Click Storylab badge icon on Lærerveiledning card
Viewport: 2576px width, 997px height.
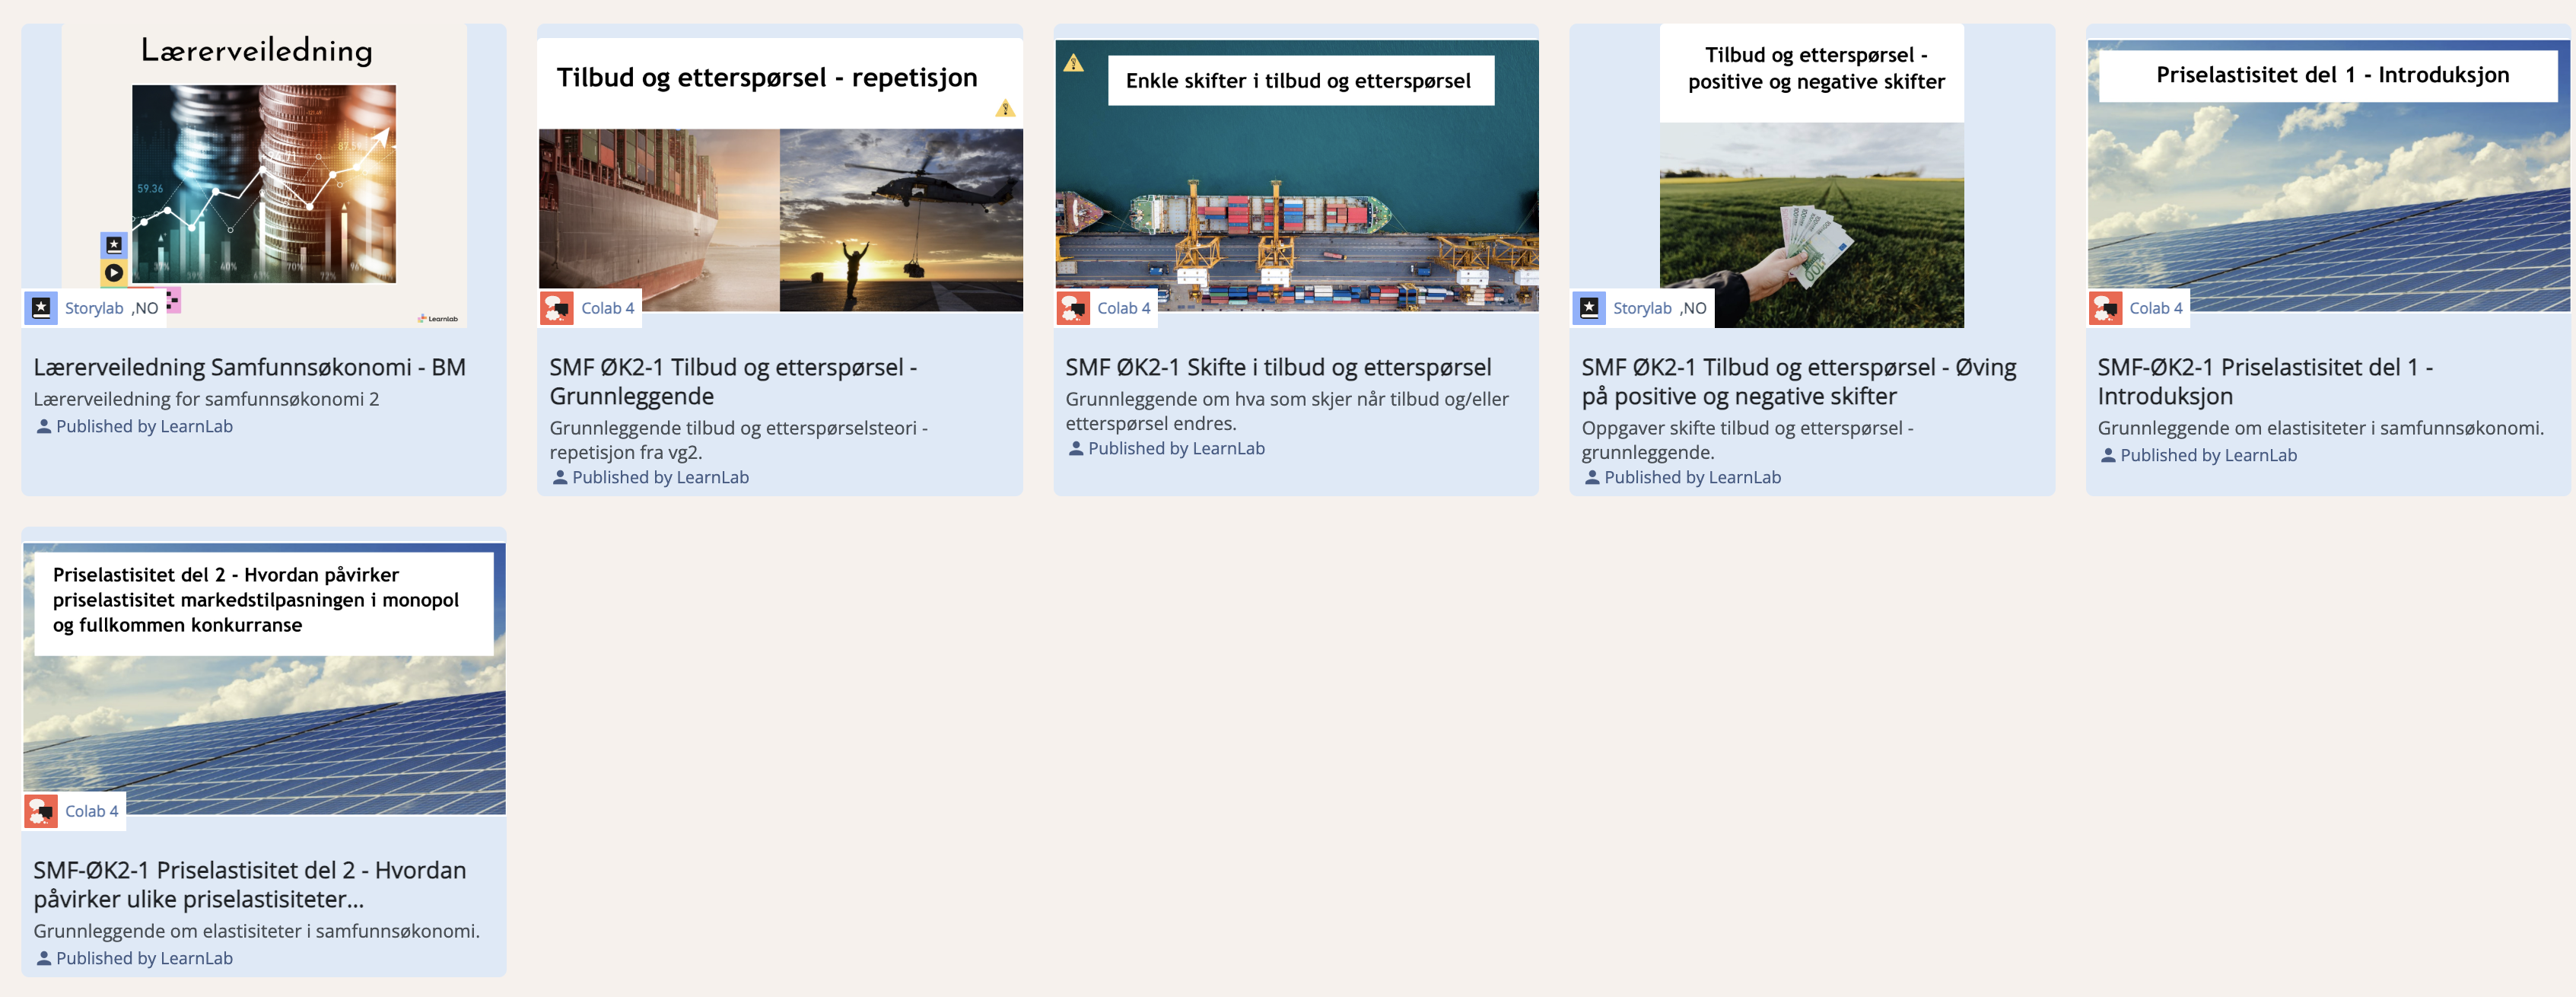(x=41, y=308)
